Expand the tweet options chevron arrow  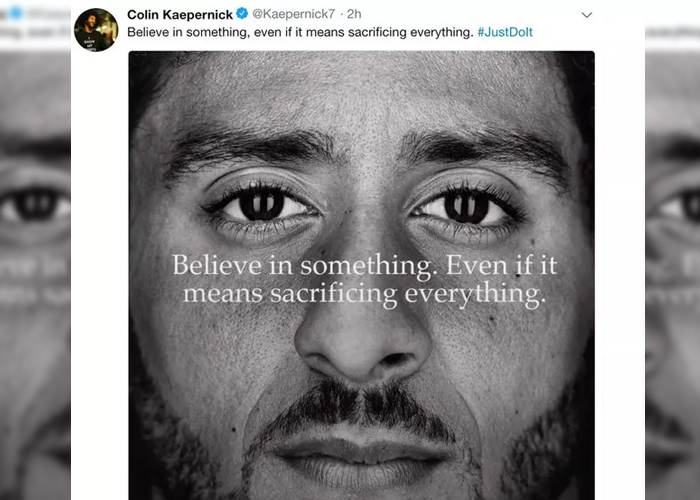[587, 15]
